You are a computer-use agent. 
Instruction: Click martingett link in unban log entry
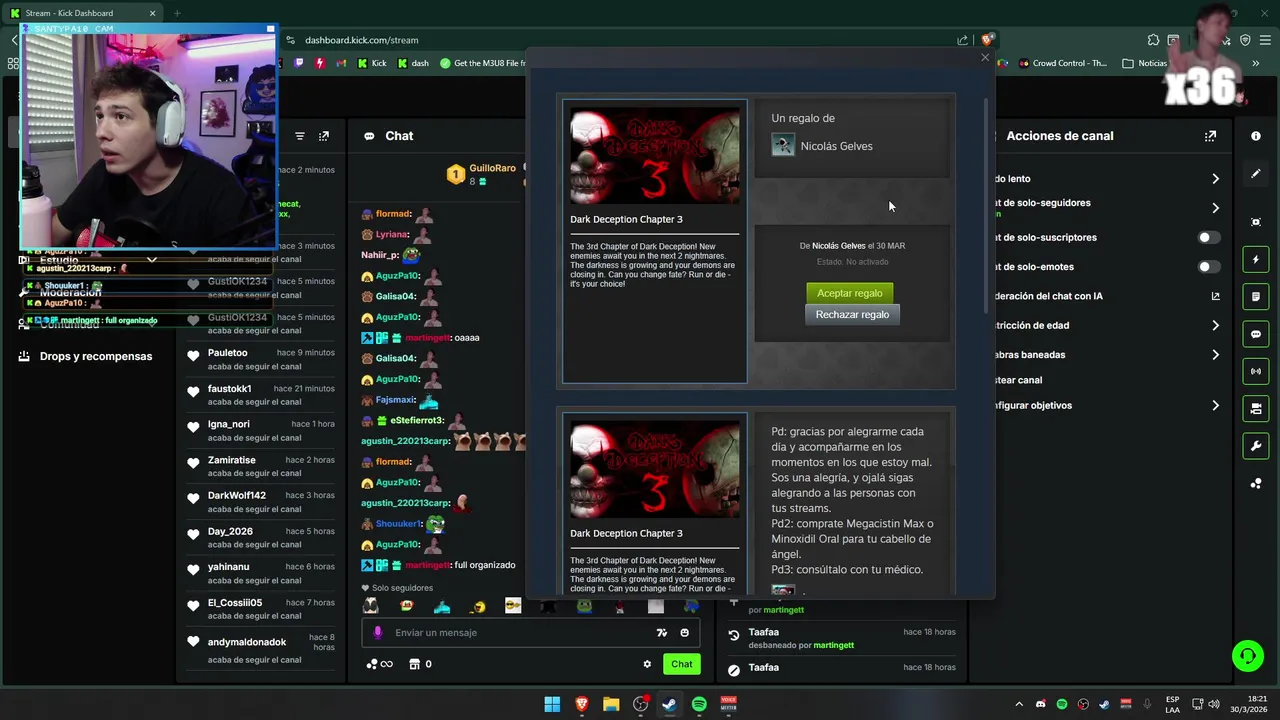point(834,646)
